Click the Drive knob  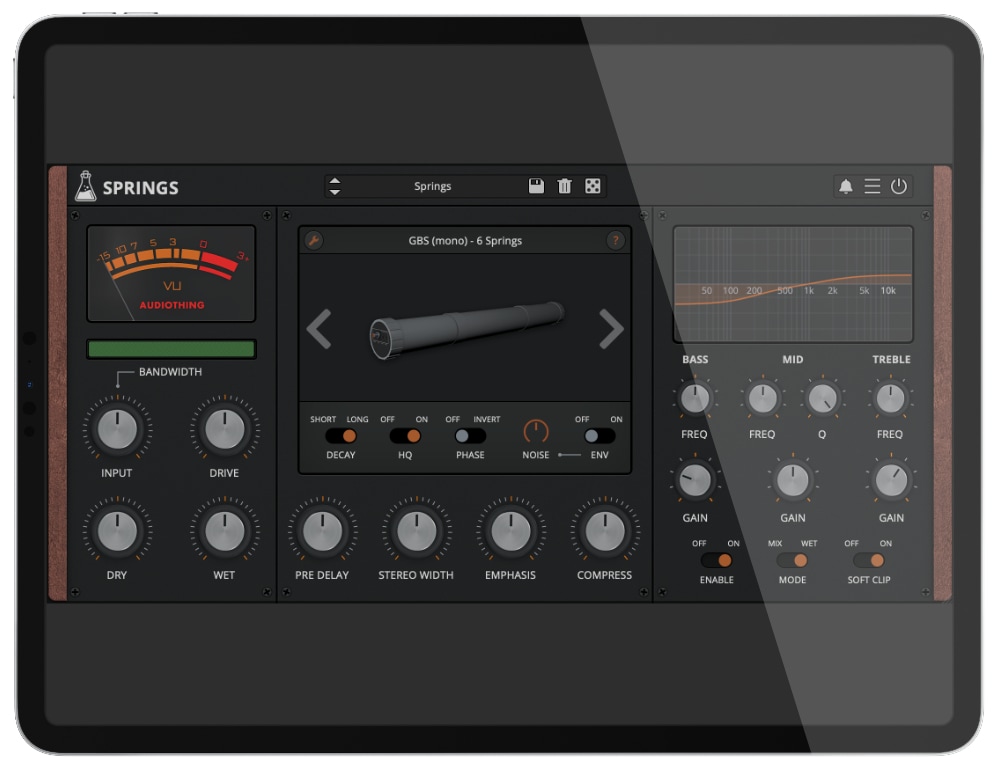tap(224, 429)
